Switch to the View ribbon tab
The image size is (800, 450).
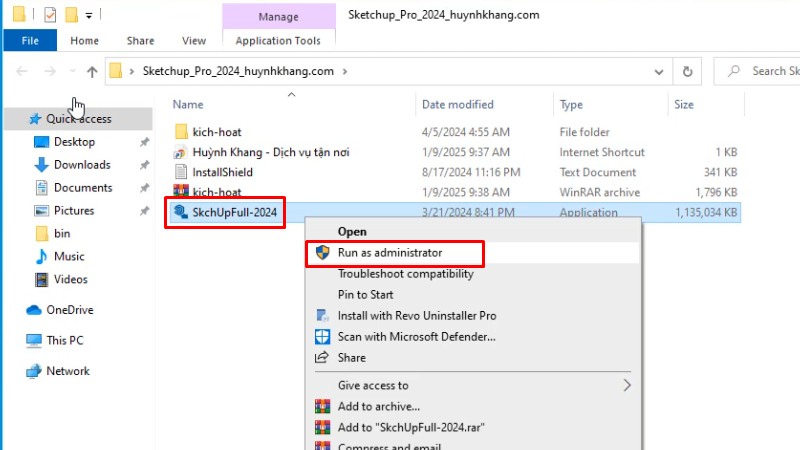(x=194, y=41)
